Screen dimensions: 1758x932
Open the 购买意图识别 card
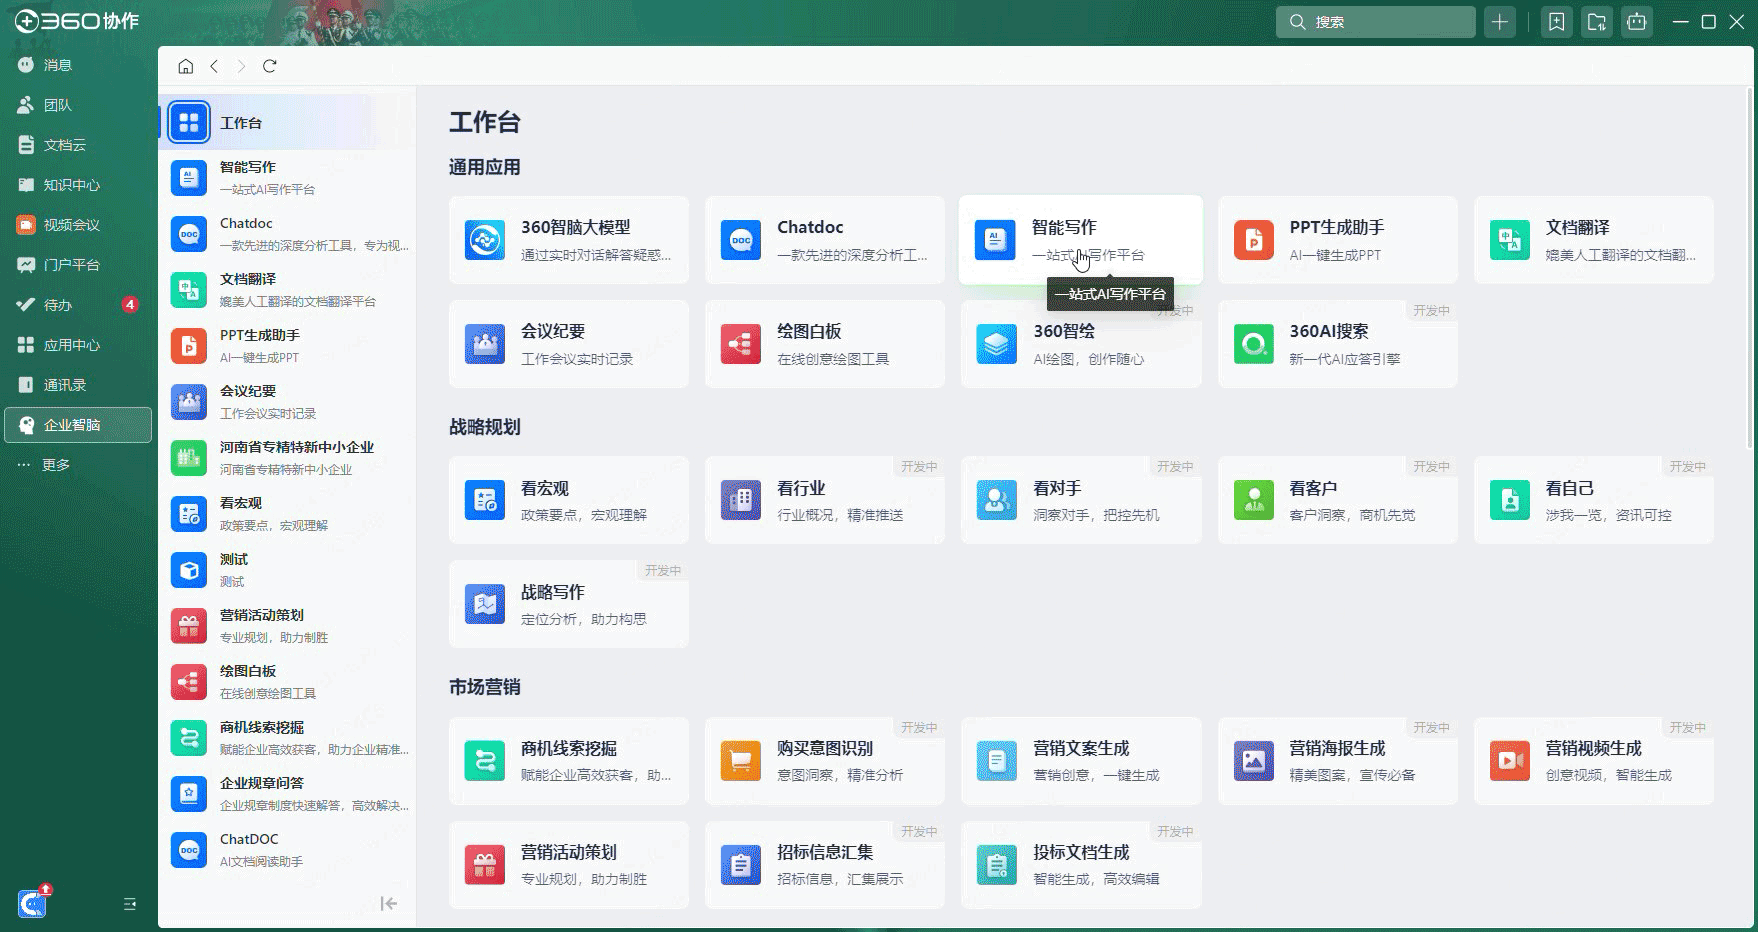click(825, 761)
